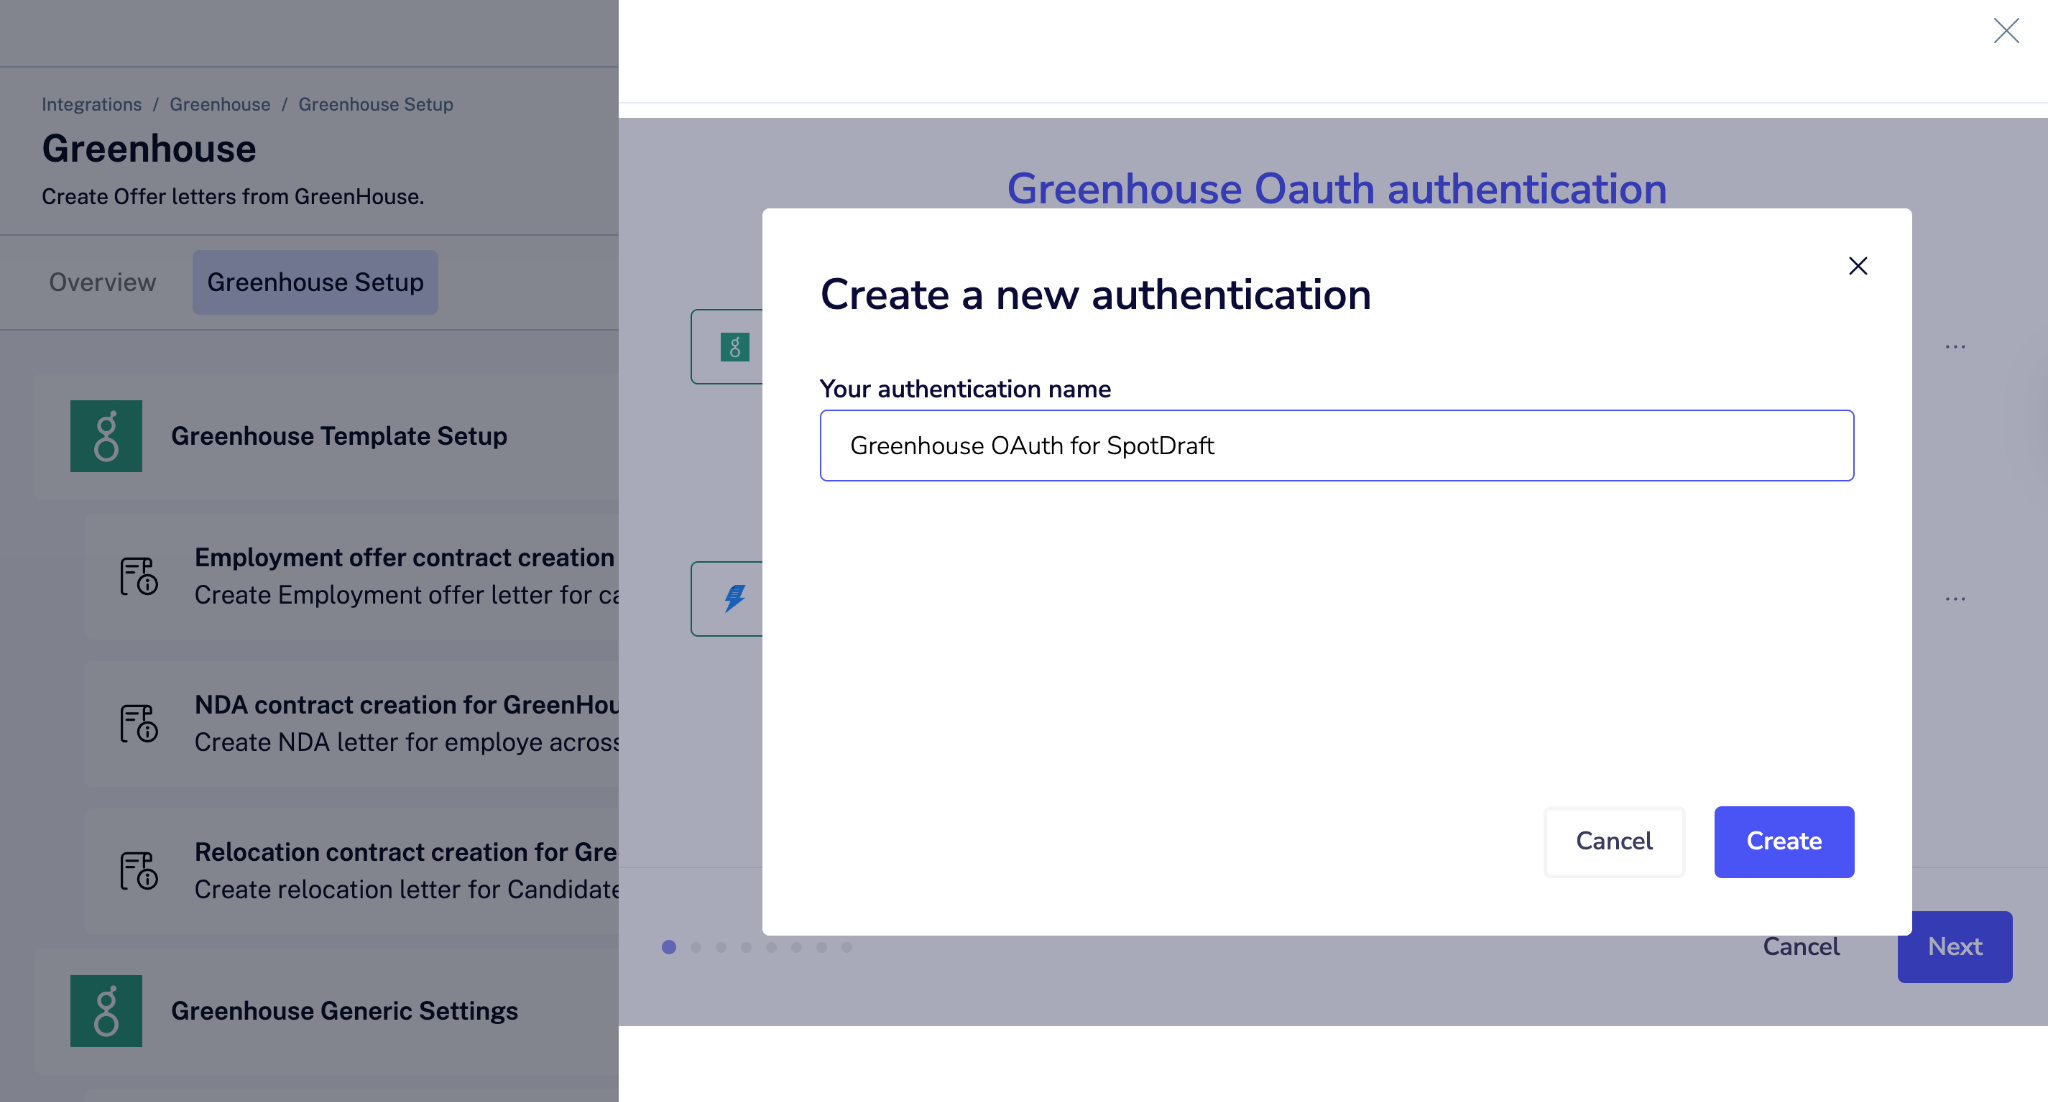Click the Your authentication name input field
Screen dimensions: 2048x1102
pyautogui.click(x=1336, y=445)
